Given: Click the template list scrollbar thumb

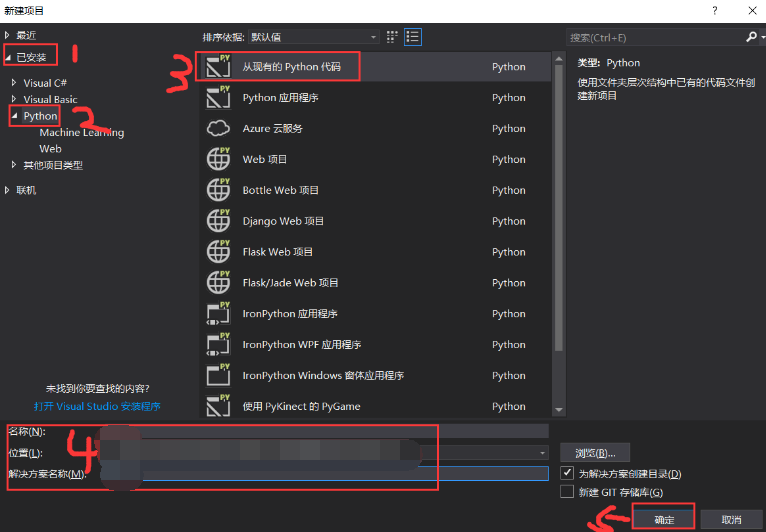Looking at the screenshot, I should [559, 209].
